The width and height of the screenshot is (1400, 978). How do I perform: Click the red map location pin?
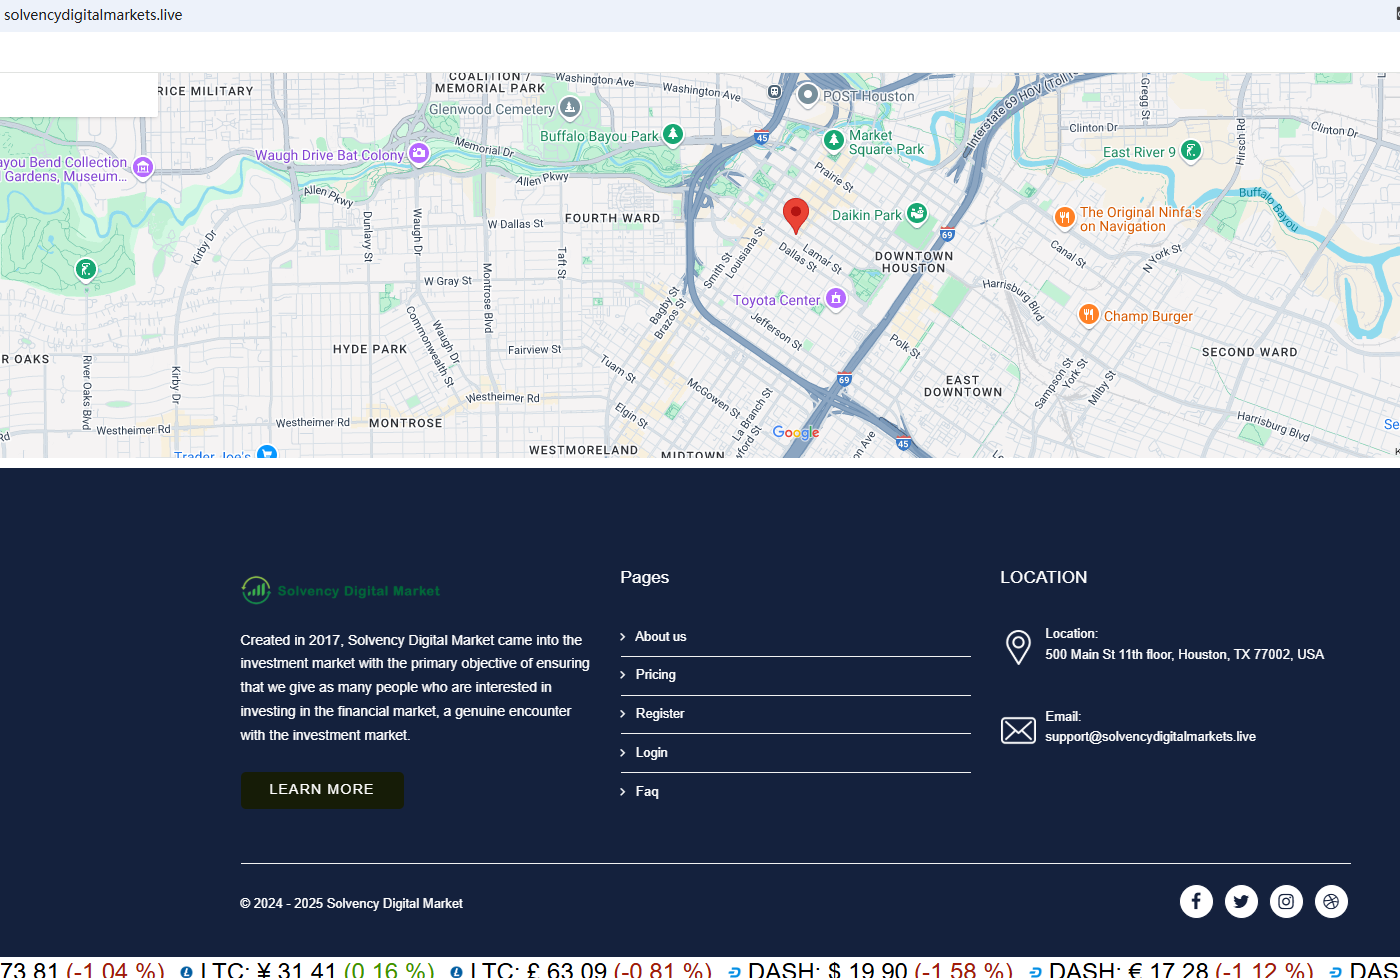tap(795, 214)
